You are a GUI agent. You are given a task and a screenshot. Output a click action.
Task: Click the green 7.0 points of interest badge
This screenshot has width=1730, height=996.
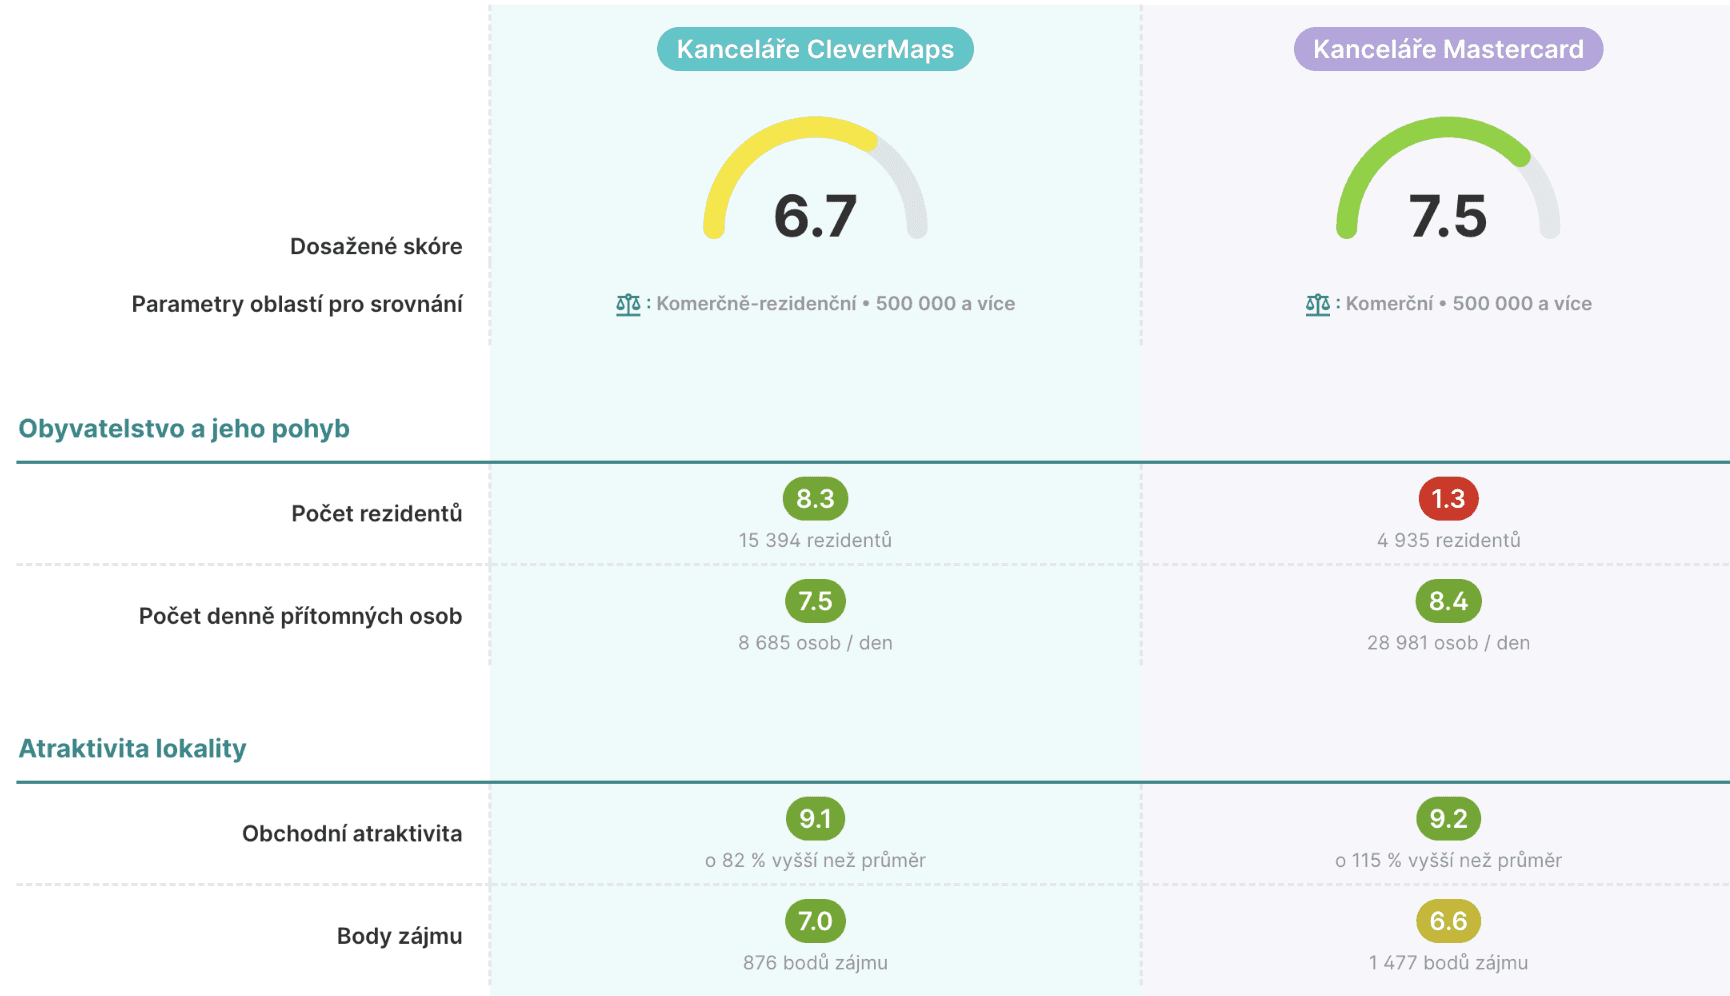815,921
